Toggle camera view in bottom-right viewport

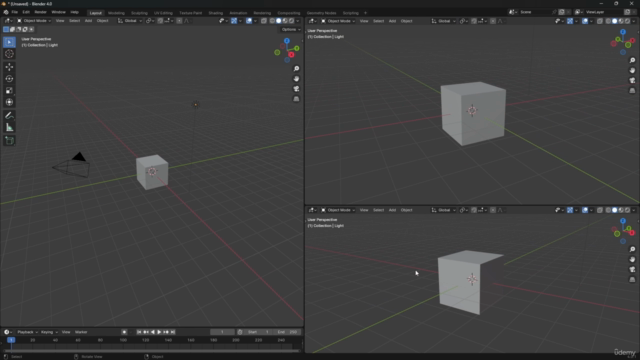632,270
